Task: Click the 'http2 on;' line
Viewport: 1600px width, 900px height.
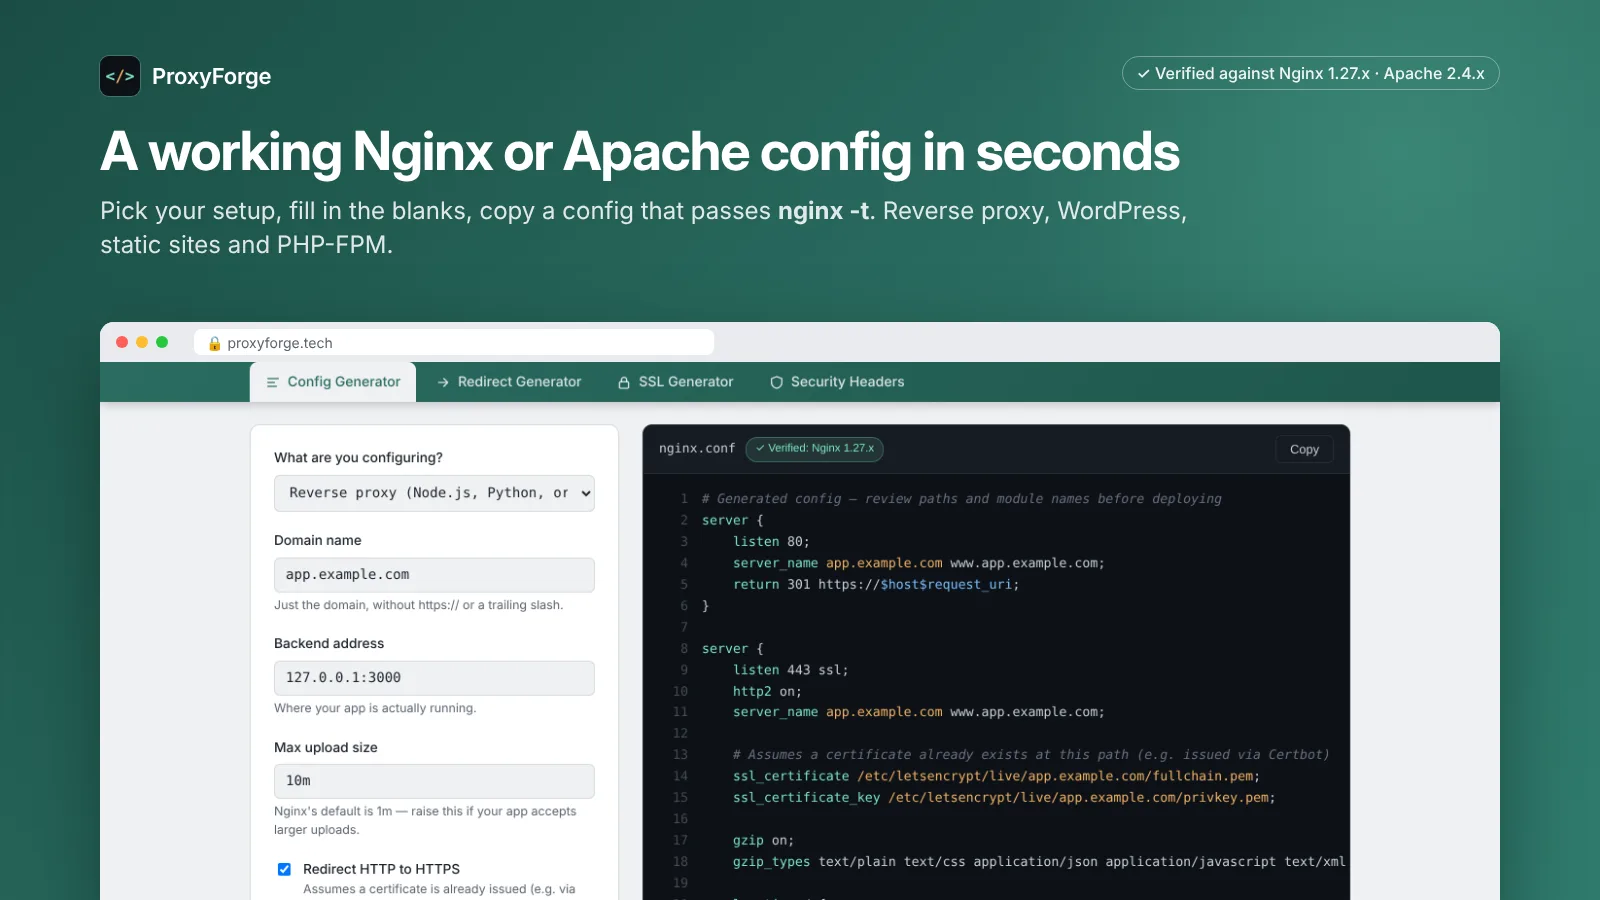Action: [x=767, y=691]
